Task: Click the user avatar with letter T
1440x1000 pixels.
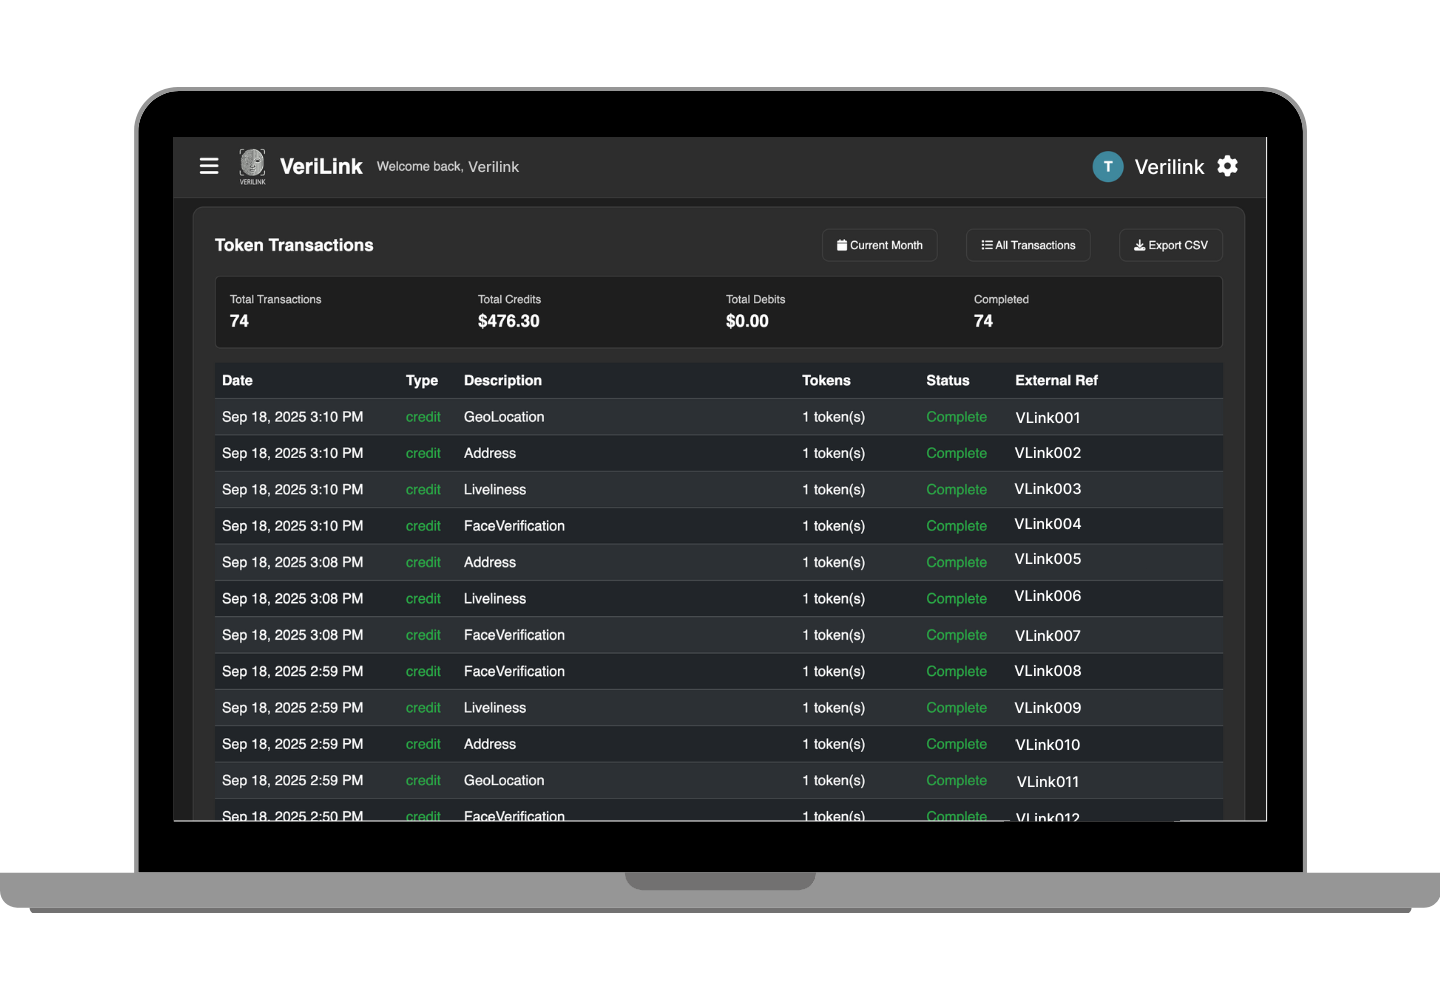Action: click(x=1108, y=167)
